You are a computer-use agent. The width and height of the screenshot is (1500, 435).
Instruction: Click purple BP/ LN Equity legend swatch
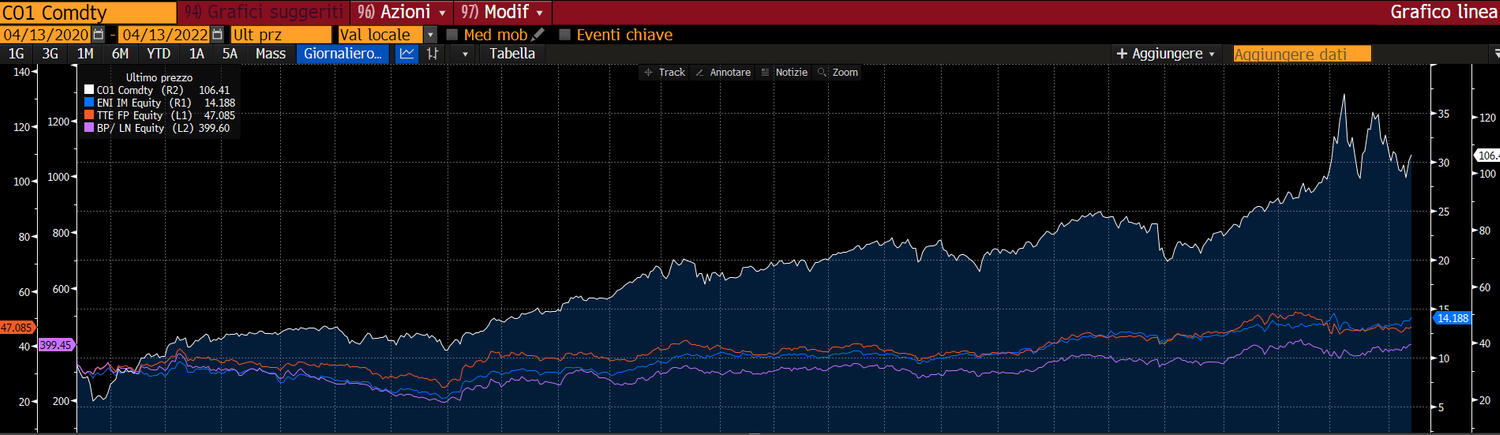point(88,127)
